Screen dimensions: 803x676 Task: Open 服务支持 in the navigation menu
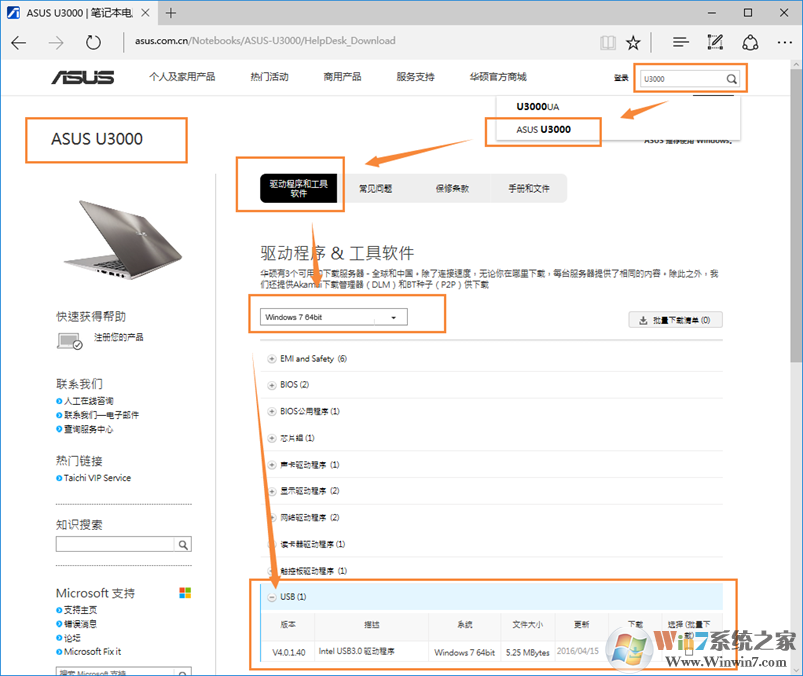tap(415, 77)
